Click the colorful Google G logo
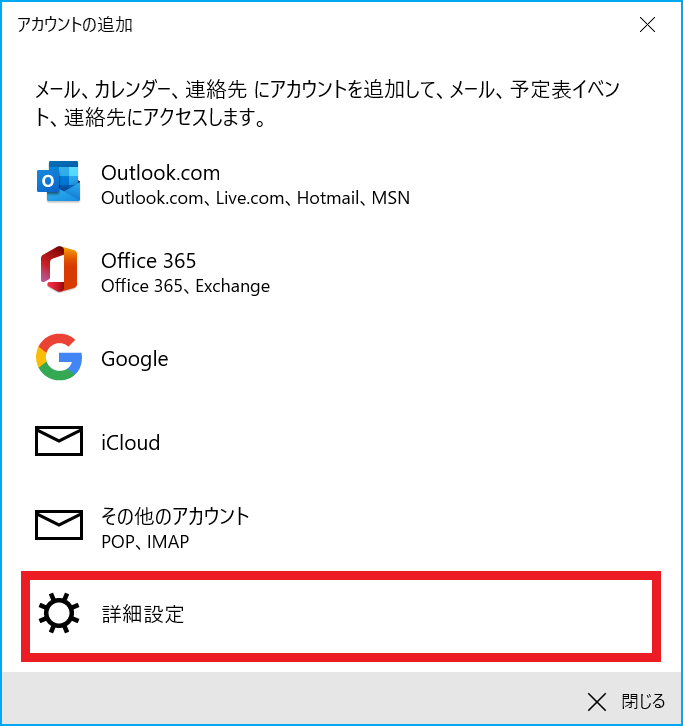 (x=59, y=357)
